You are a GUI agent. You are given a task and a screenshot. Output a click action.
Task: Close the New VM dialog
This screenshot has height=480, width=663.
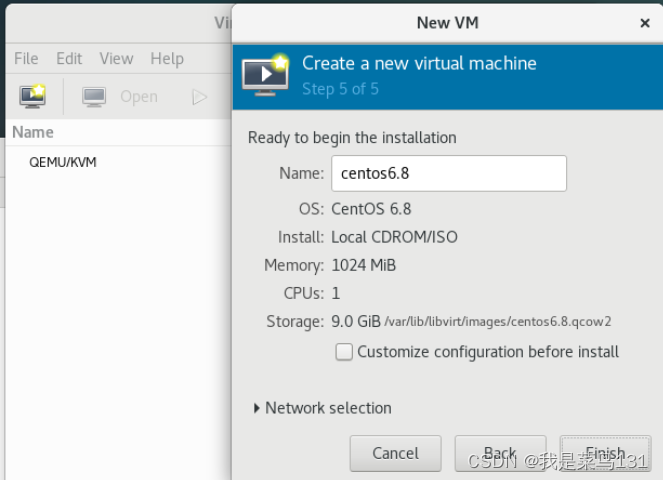tap(644, 23)
